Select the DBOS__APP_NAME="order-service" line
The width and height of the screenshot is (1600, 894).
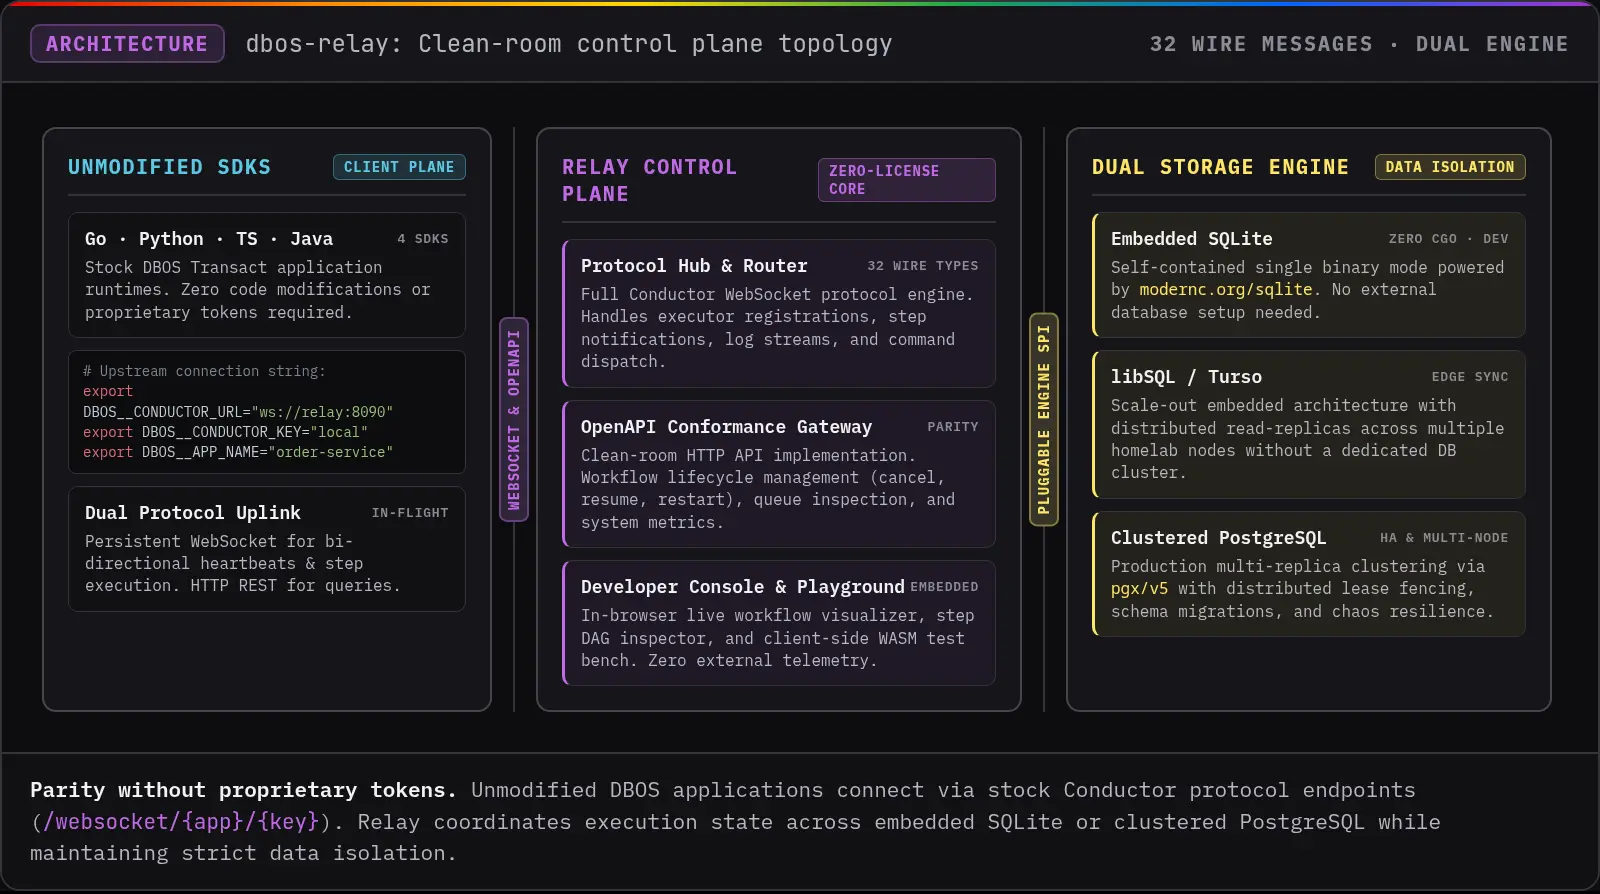point(238,452)
